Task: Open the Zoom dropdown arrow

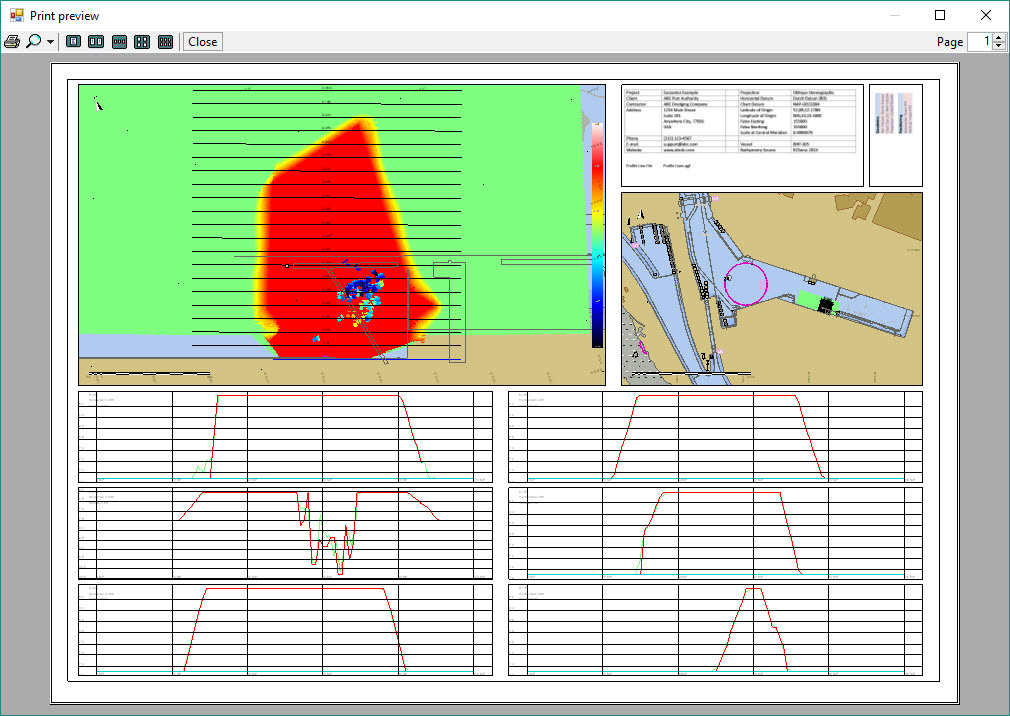Action: point(50,42)
